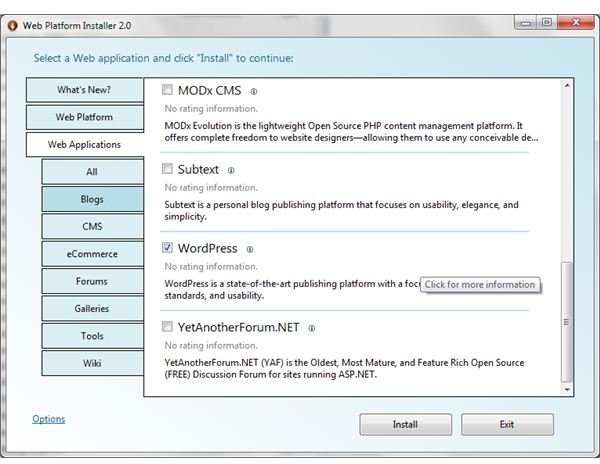Image resolution: width=600 pixels, height=464 pixels.
Task: Click info icon beside YetAnotherForum.NET
Action: (312, 328)
